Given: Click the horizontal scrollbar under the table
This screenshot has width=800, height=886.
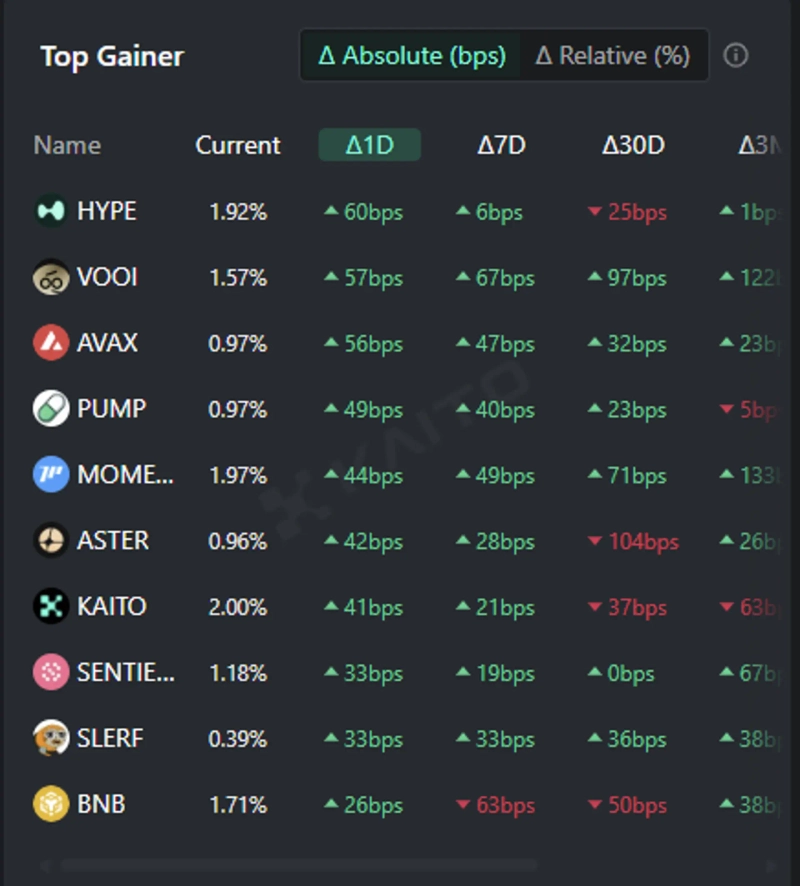Looking at the screenshot, I should point(300,865).
